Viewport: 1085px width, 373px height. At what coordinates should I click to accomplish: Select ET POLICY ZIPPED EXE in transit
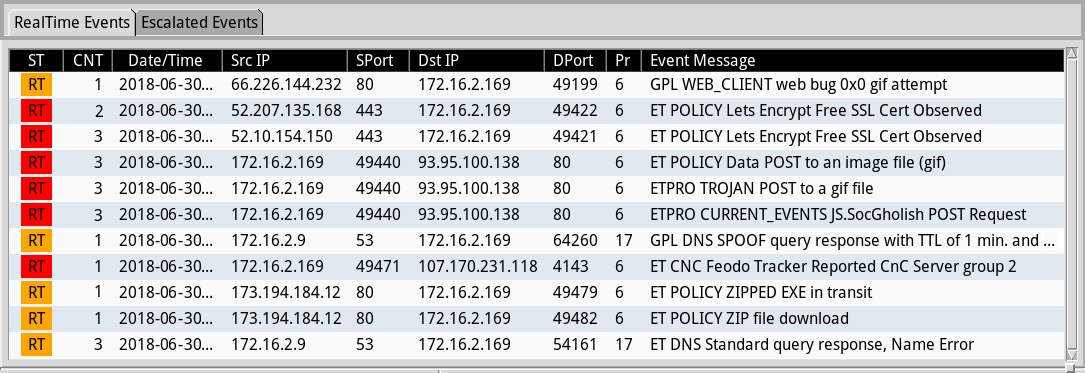point(536,293)
